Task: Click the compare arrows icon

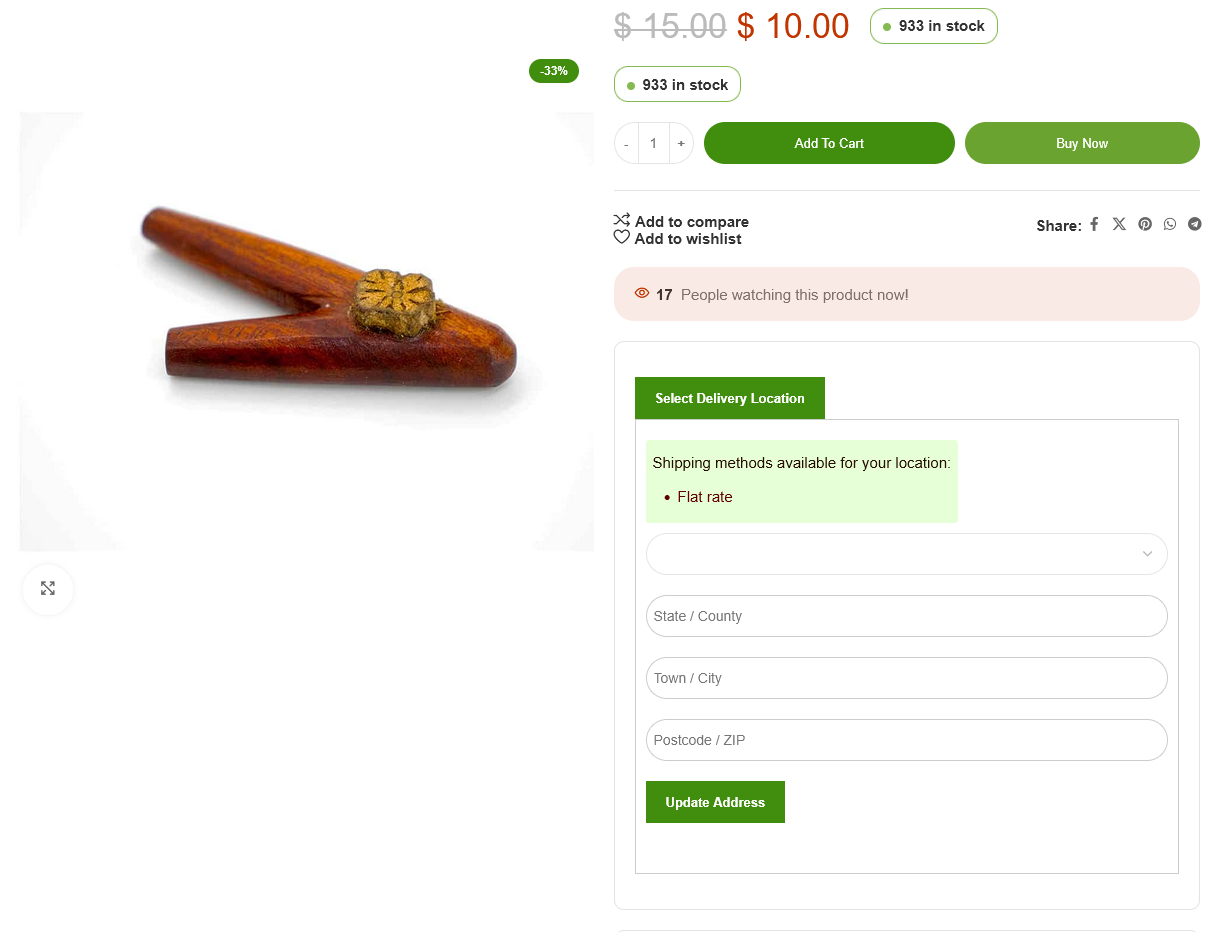Action: [x=622, y=221]
